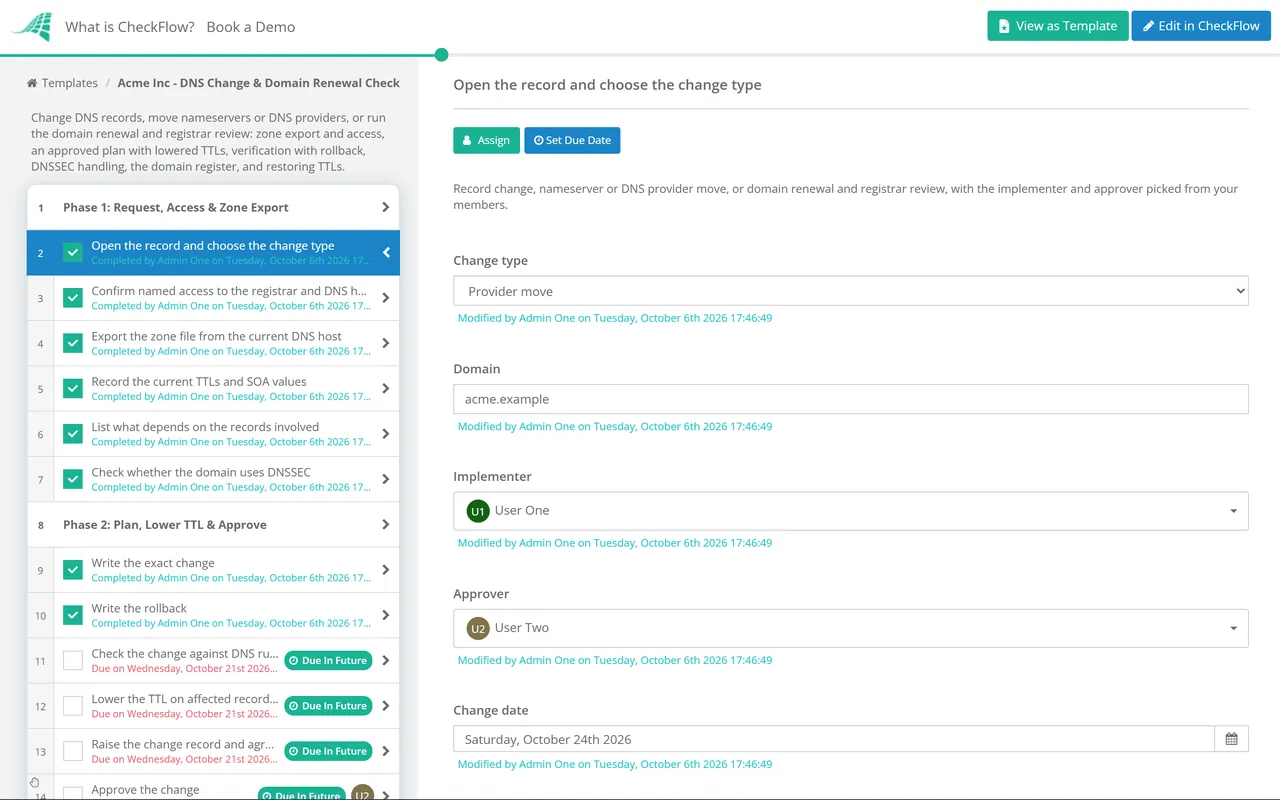Open chevron for List what depends step
This screenshot has width=1280, height=800.
(386, 434)
